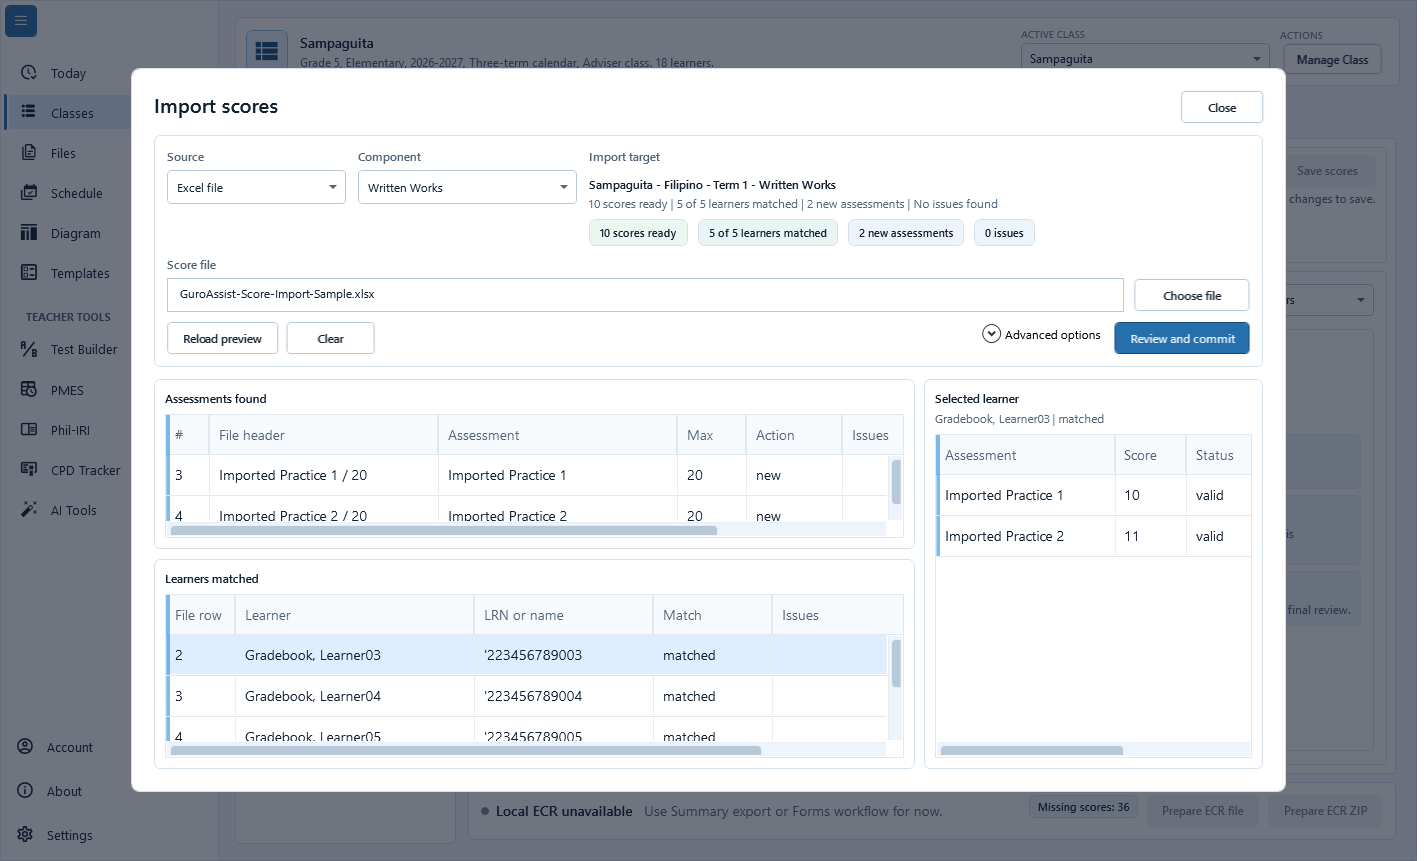Click Assessments found vertical scrollbar

[x=896, y=481]
